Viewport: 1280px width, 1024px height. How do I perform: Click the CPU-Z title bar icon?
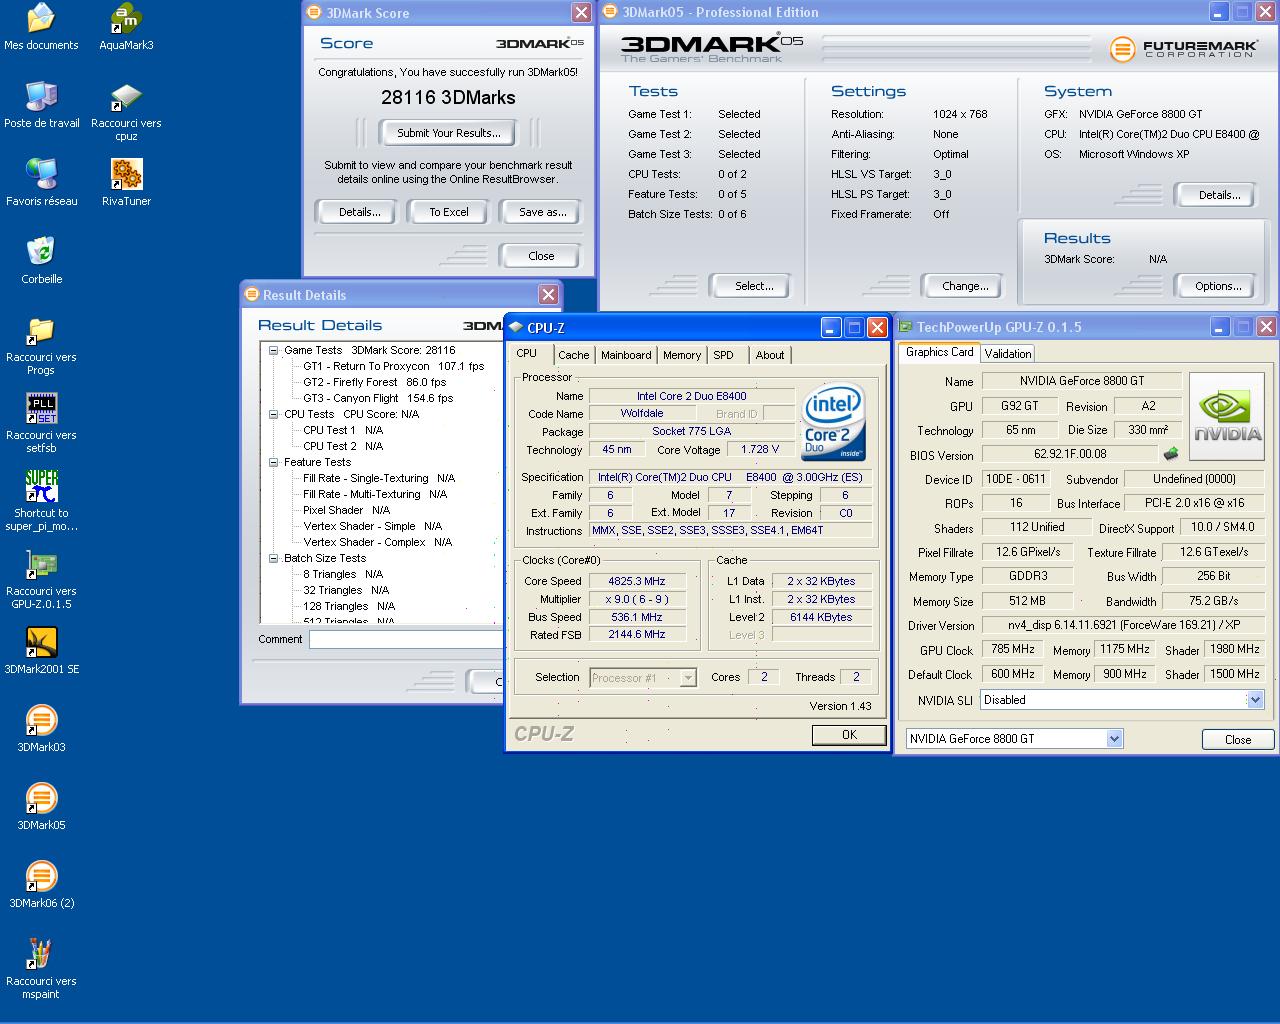coord(516,328)
